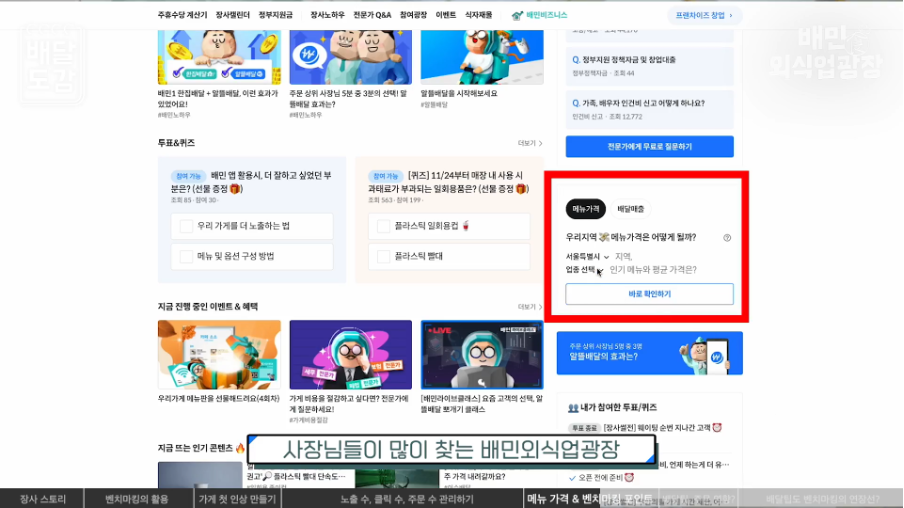The width and height of the screenshot is (904, 508).
Task: Open the 장사캘린더 menu item
Action: tap(232, 15)
